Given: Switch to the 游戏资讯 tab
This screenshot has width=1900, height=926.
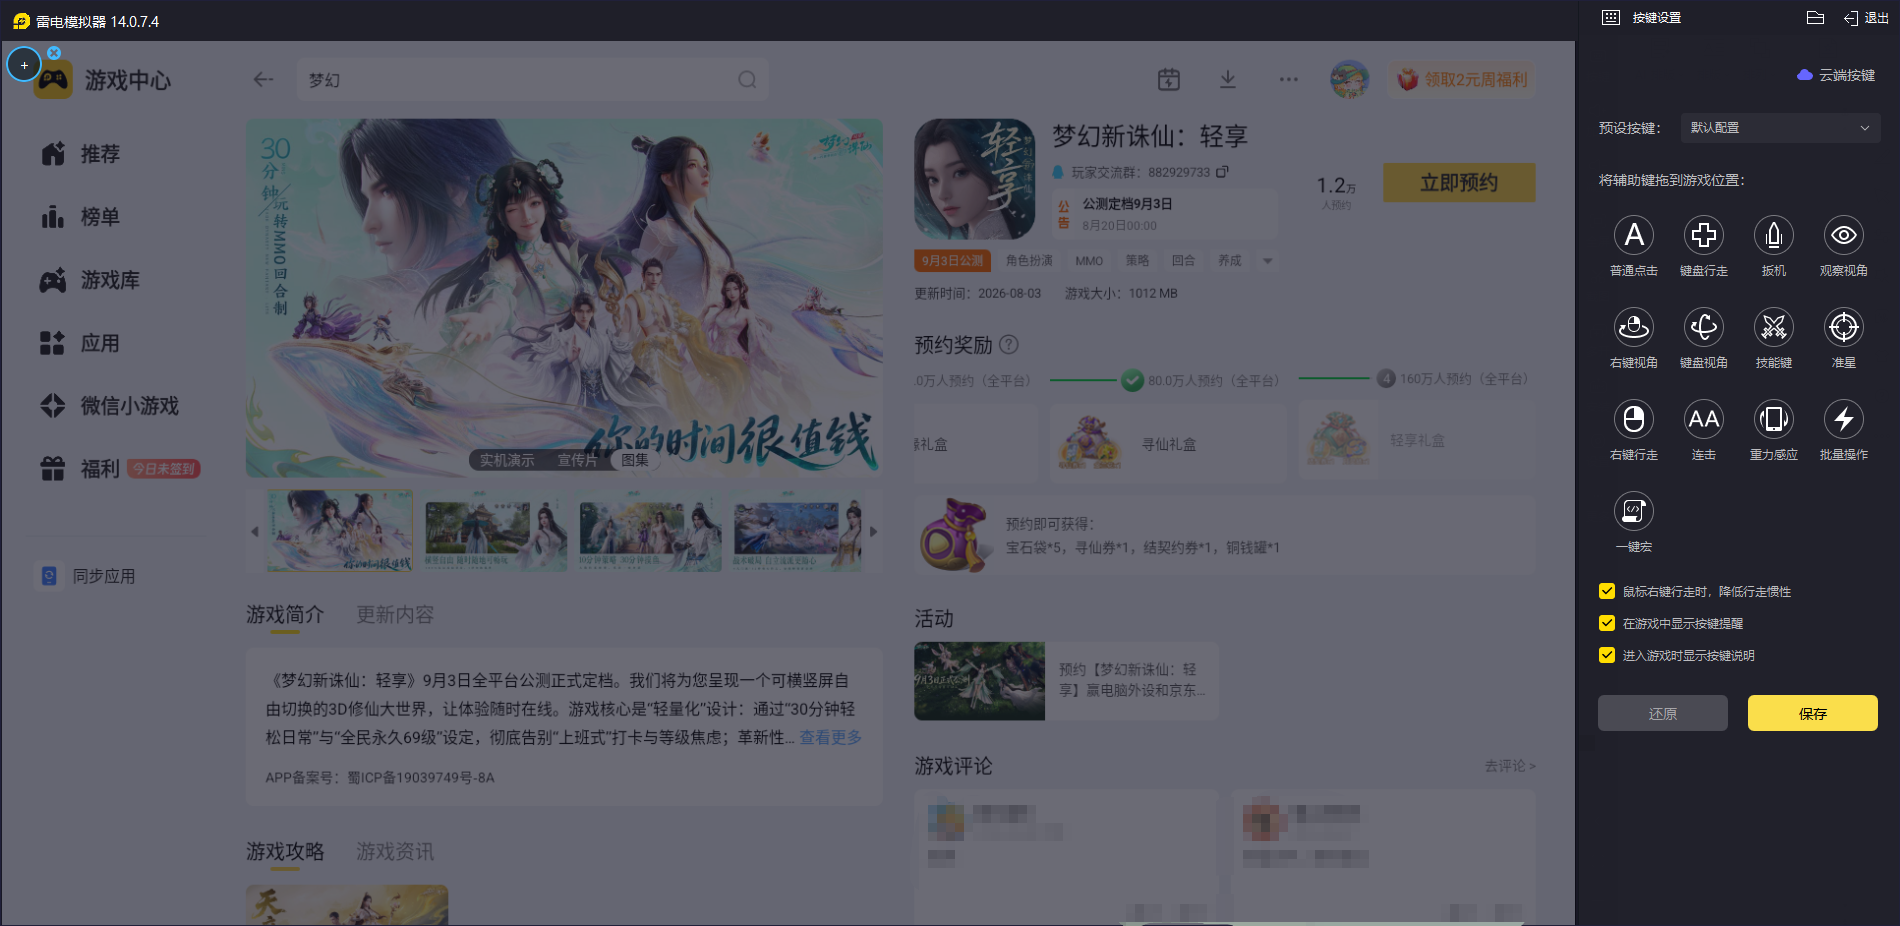Looking at the screenshot, I should pyautogui.click(x=395, y=851).
